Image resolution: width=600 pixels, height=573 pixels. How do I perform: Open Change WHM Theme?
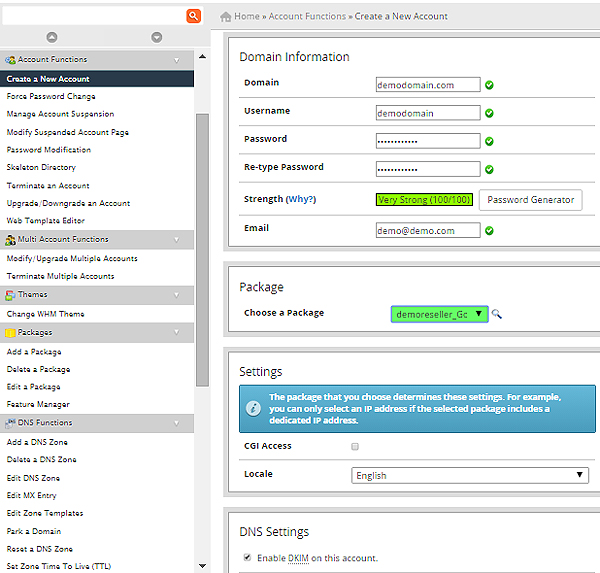(x=46, y=314)
